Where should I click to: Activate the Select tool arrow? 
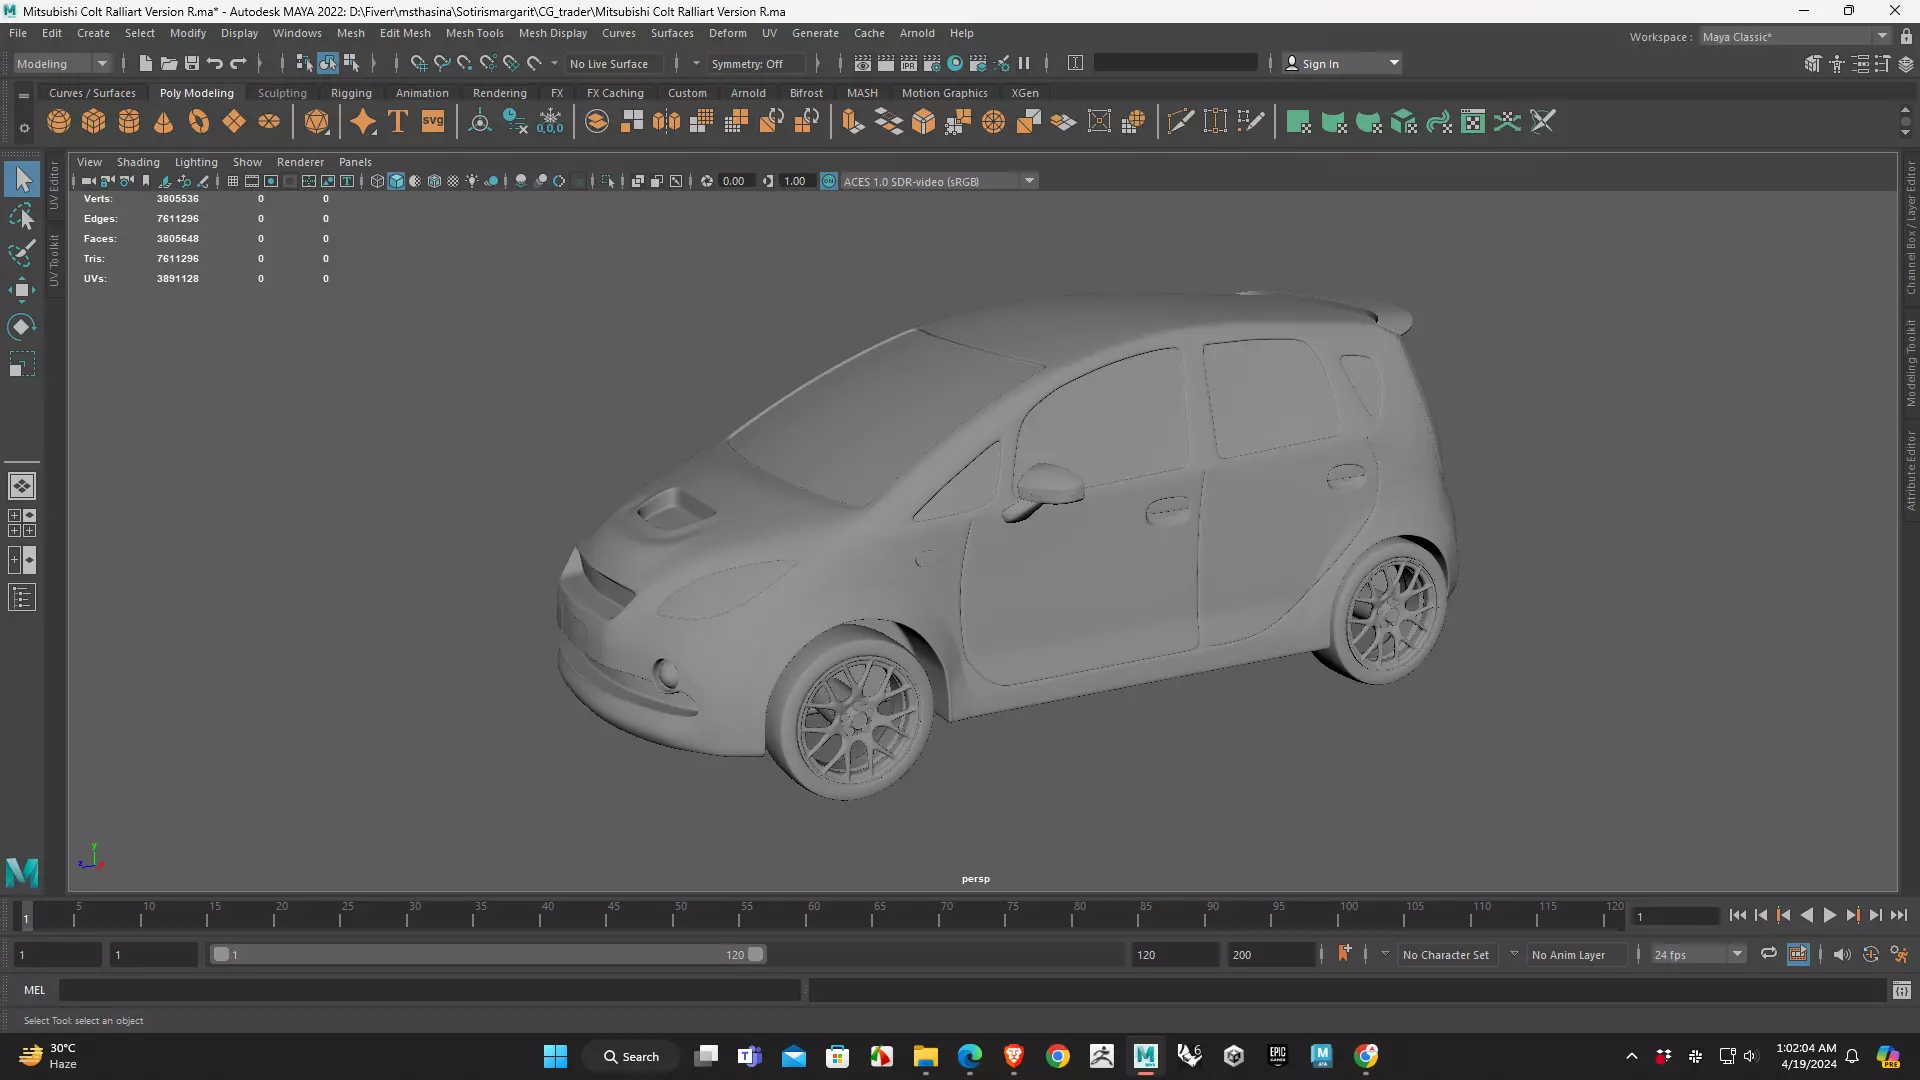(22, 179)
